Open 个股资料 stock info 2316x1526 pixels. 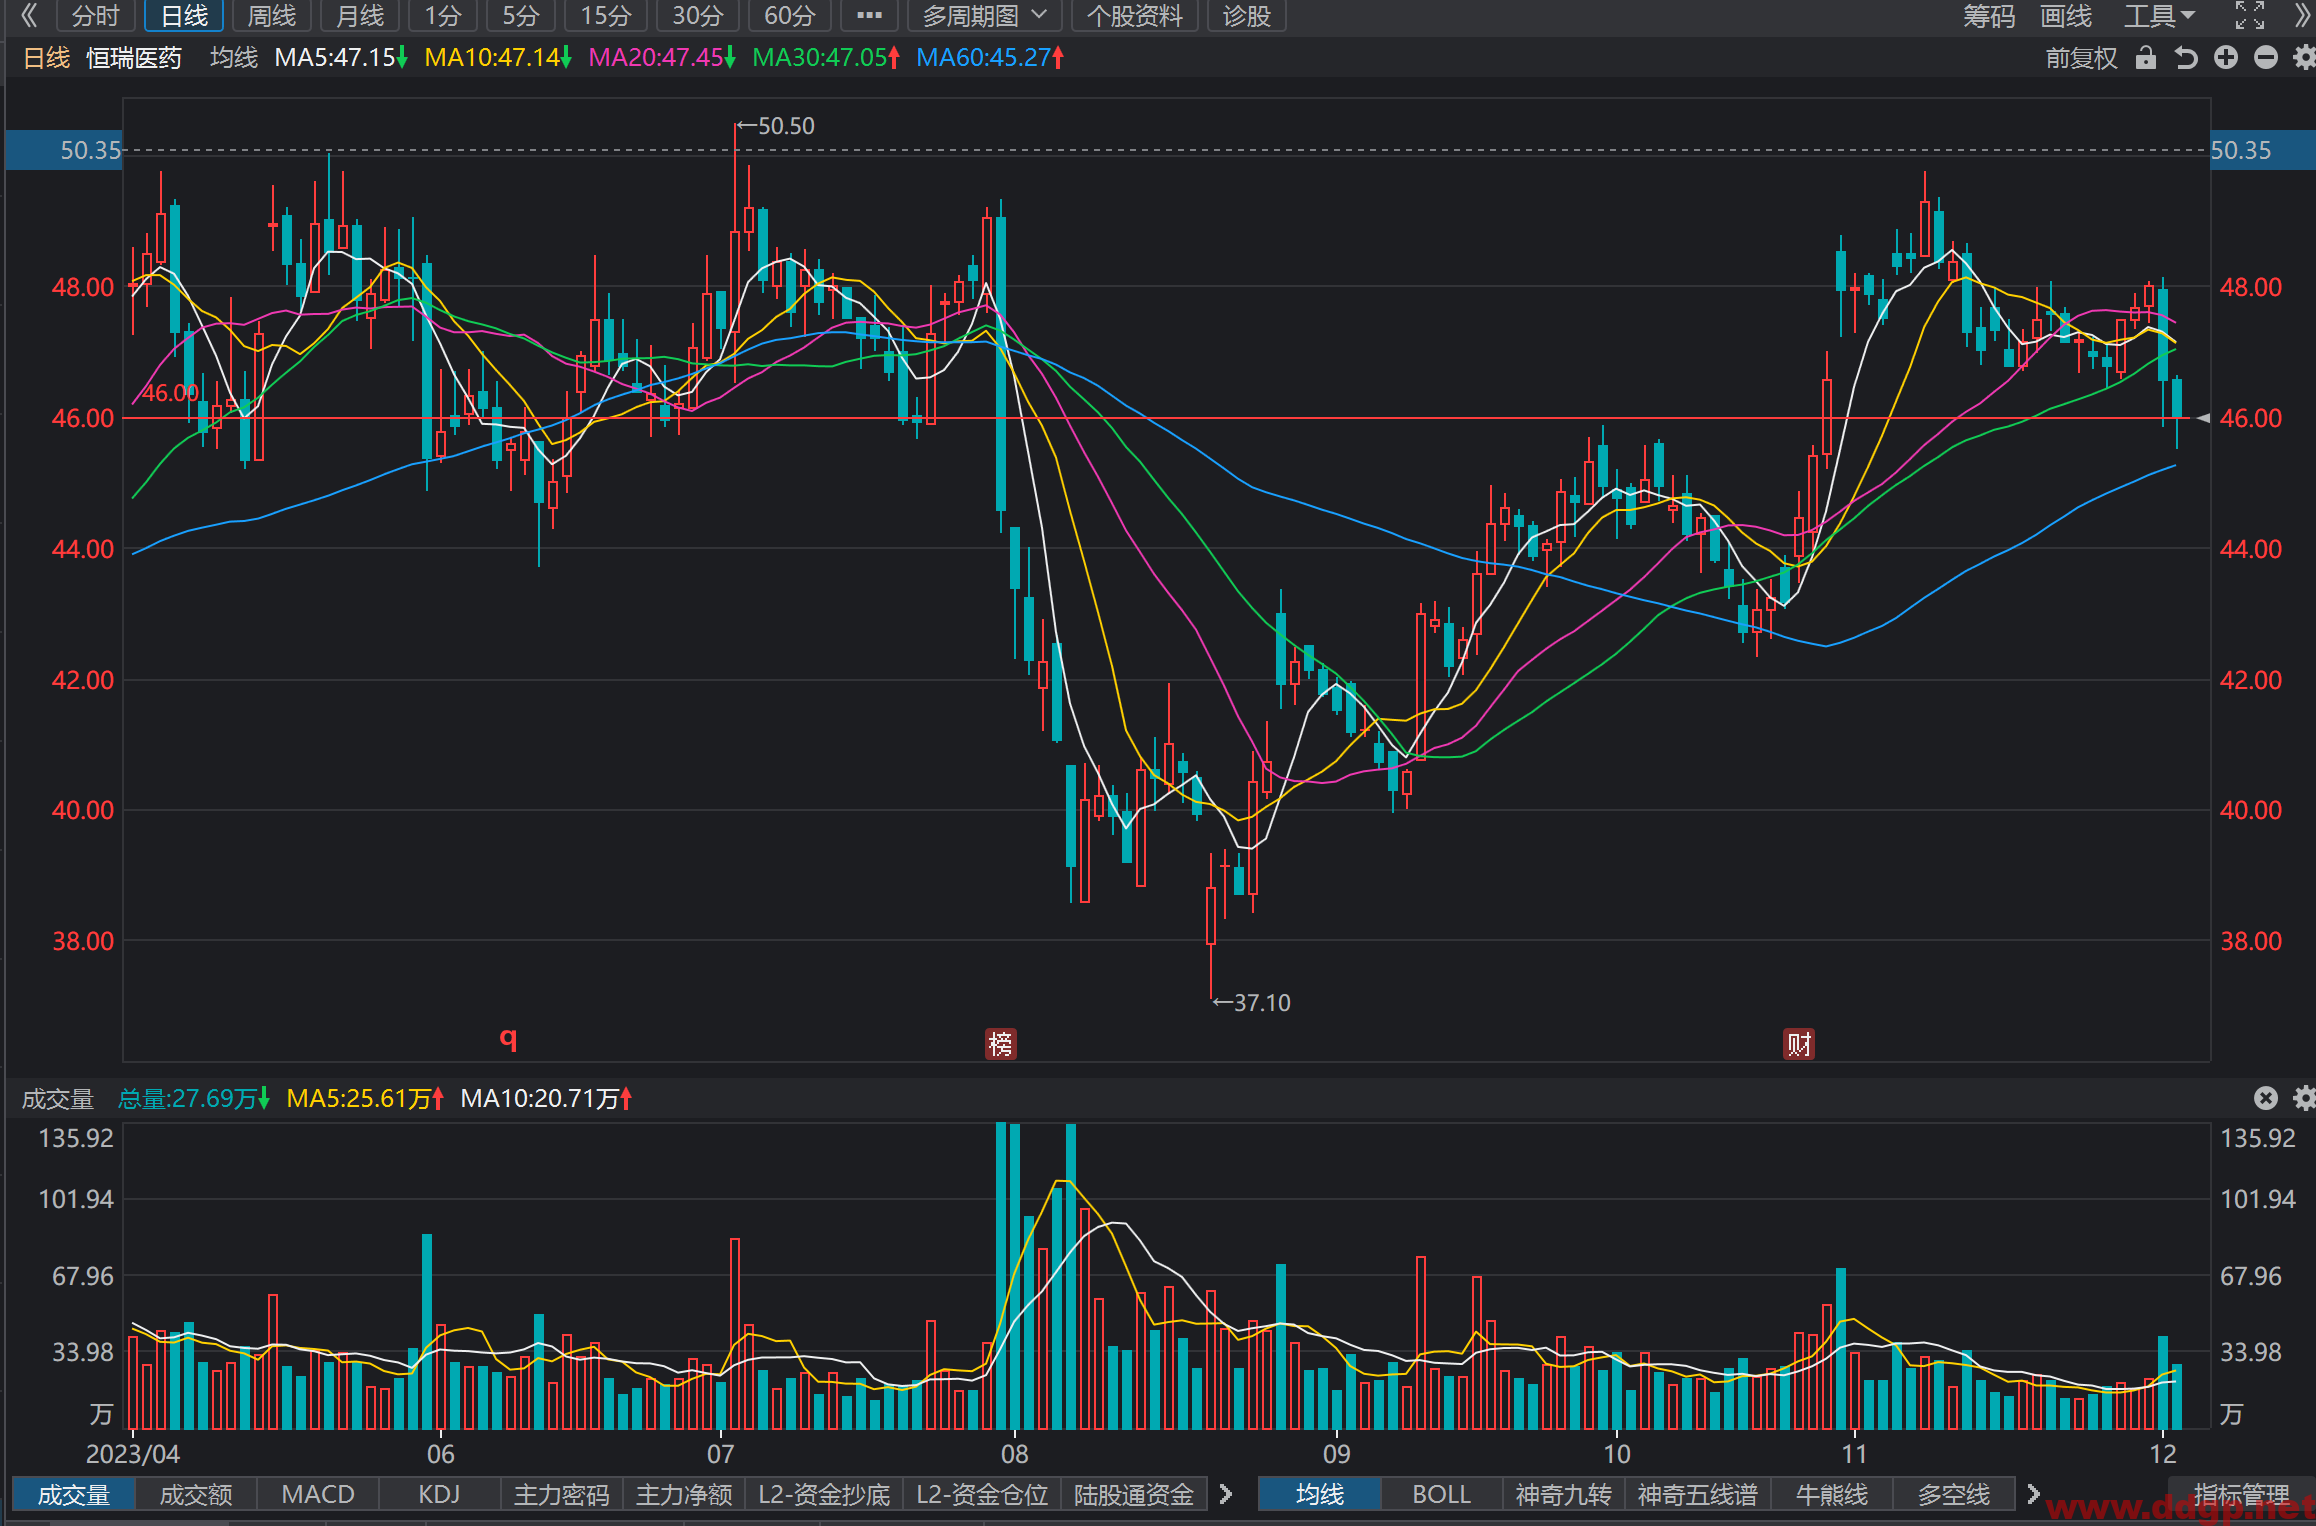tap(1134, 15)
